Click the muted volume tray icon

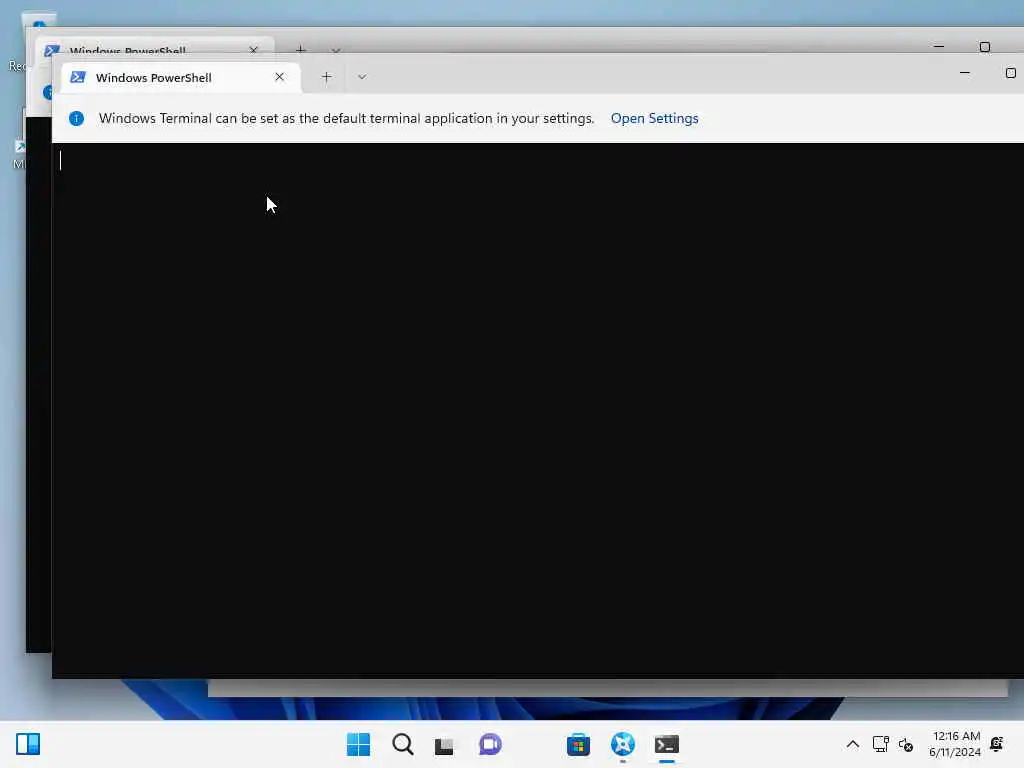pyautogui.click(x=906, y=744)
